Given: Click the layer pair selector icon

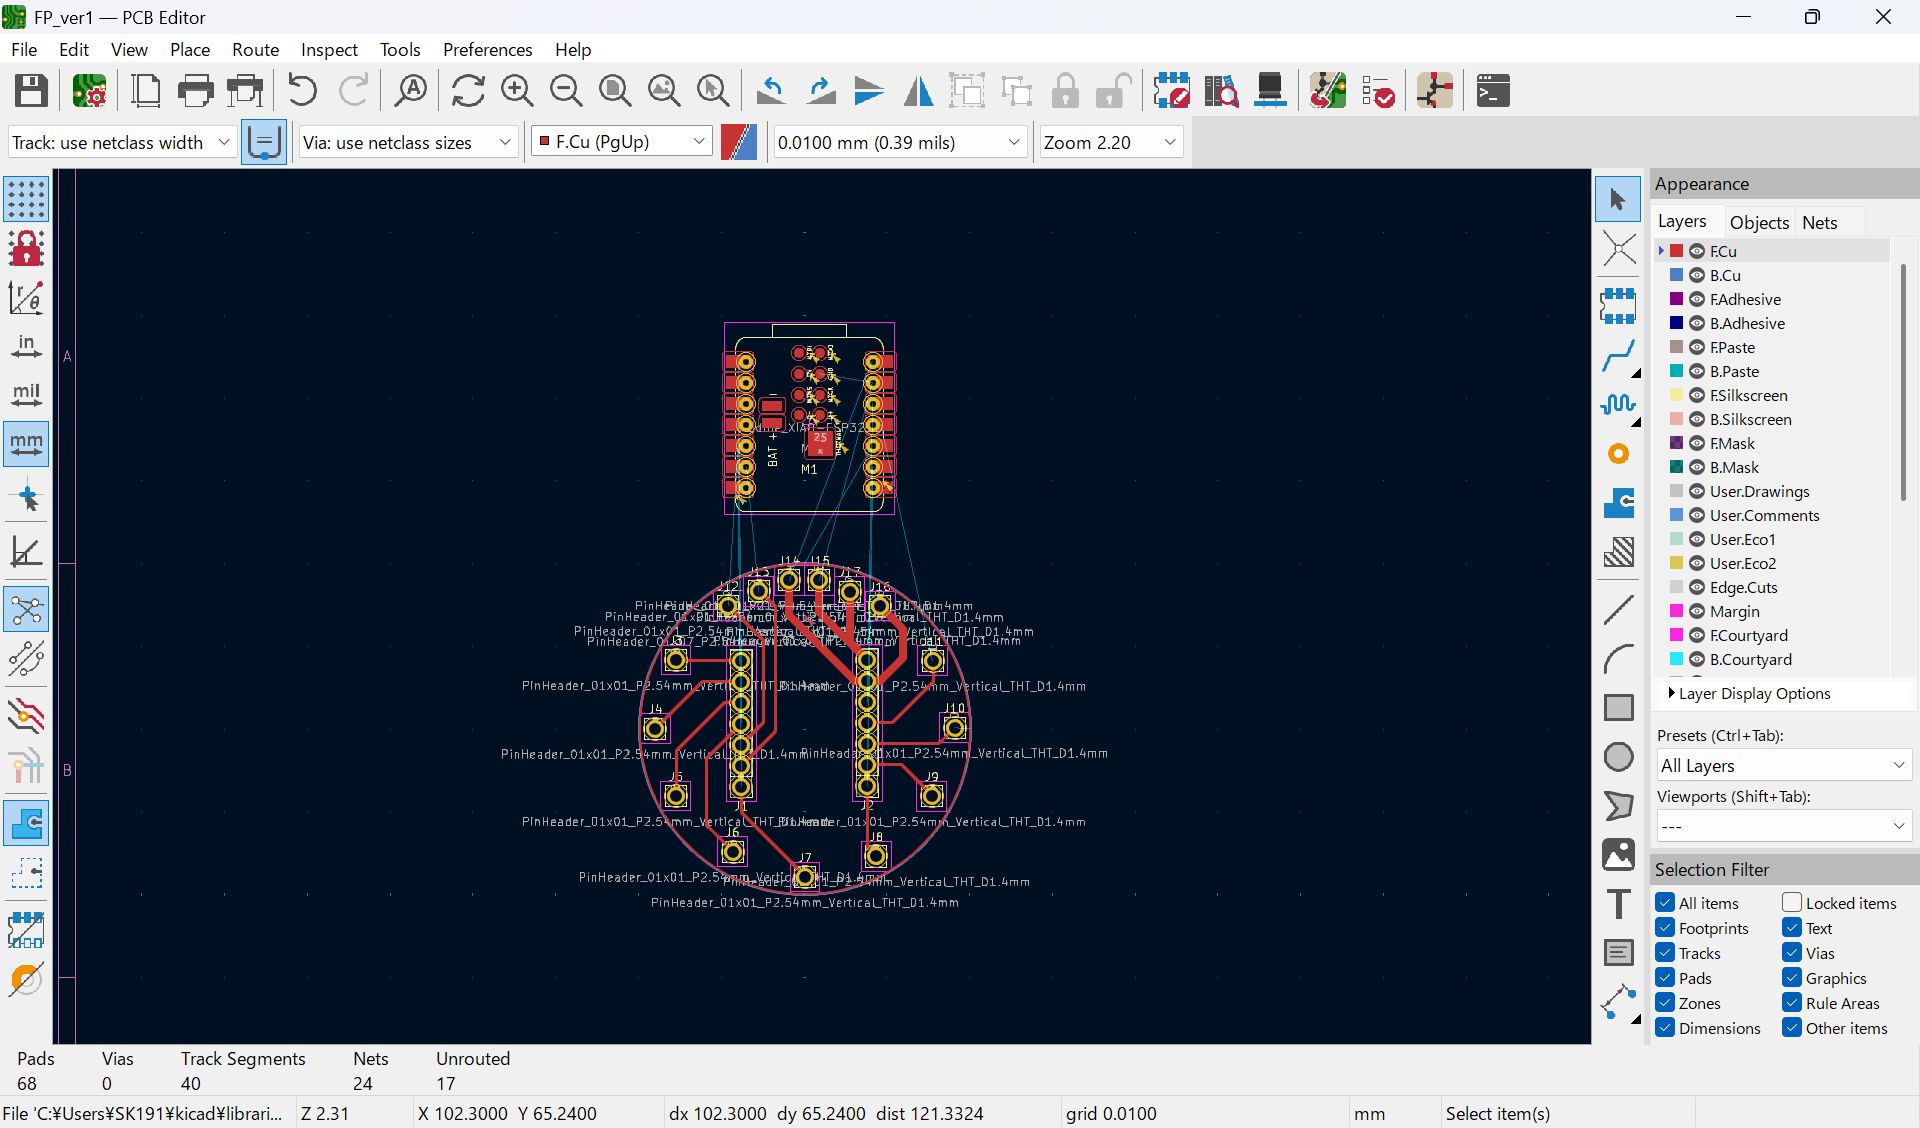Looking at the screenshot, I should pos(739,142).
